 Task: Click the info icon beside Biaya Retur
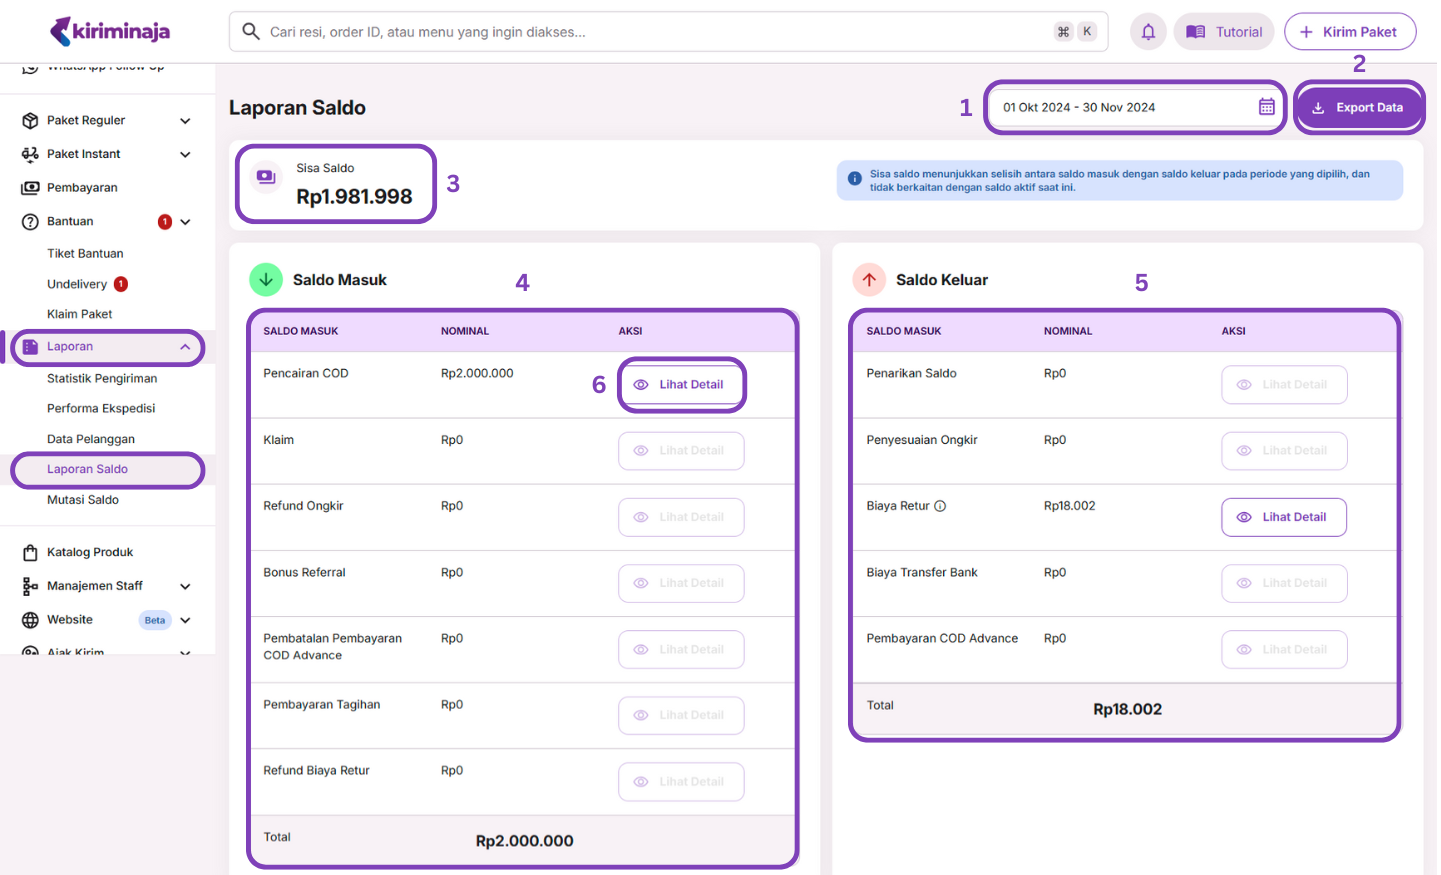pos(940,506)
